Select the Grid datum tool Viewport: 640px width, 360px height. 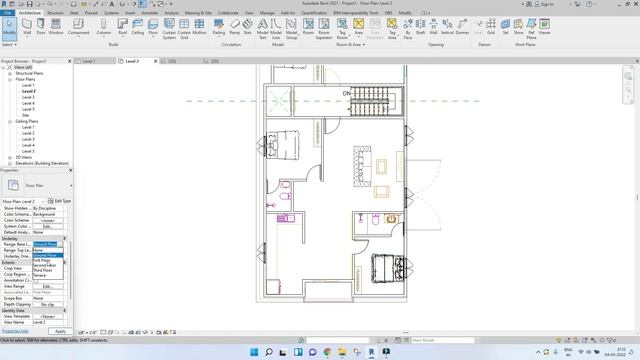[491, 27]
